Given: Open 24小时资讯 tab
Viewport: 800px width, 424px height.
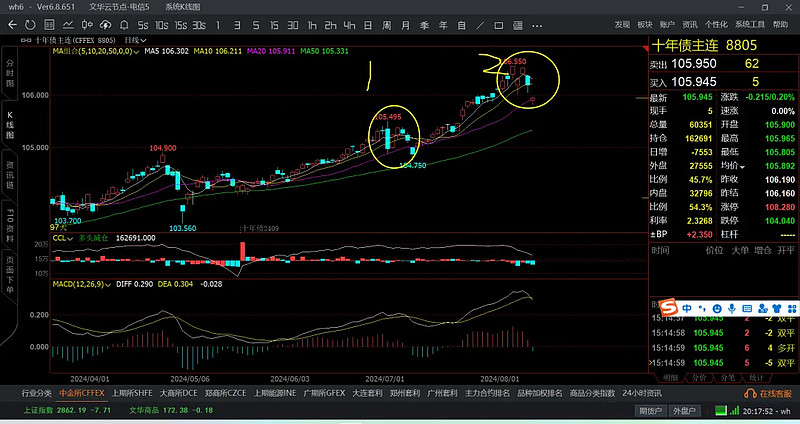Looking at the screenshot, I should click(642, 393).
